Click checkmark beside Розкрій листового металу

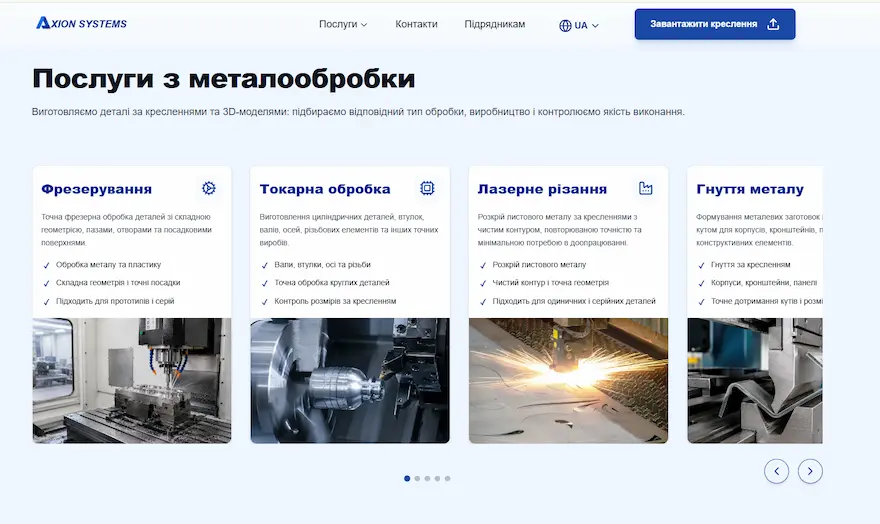[483, 265]
